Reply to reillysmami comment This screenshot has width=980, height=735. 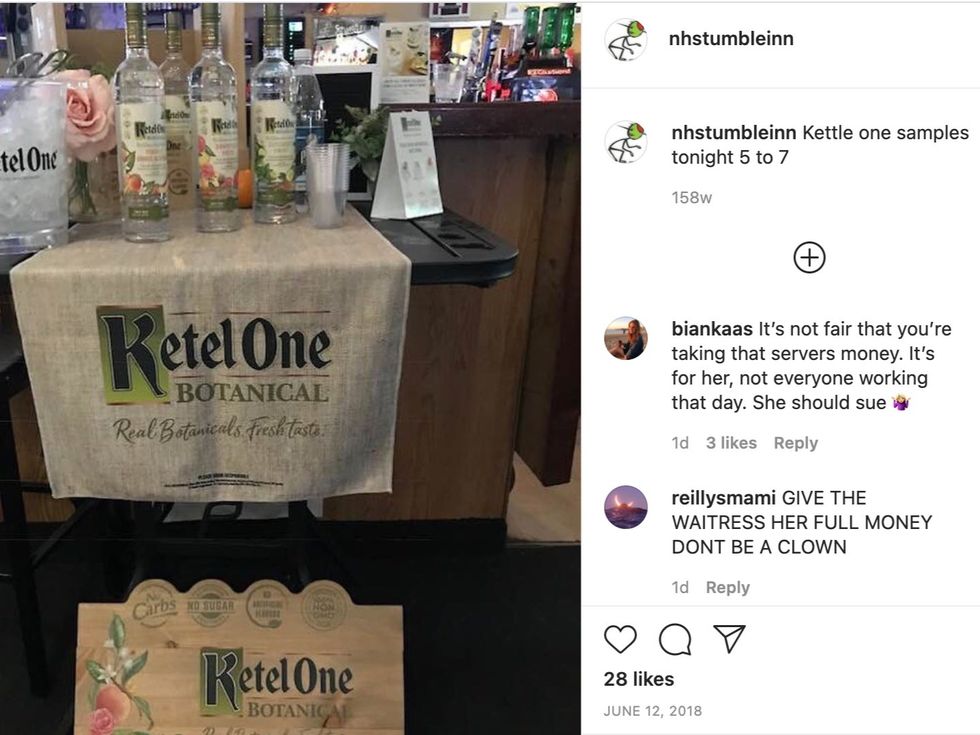tap(728, 588)
